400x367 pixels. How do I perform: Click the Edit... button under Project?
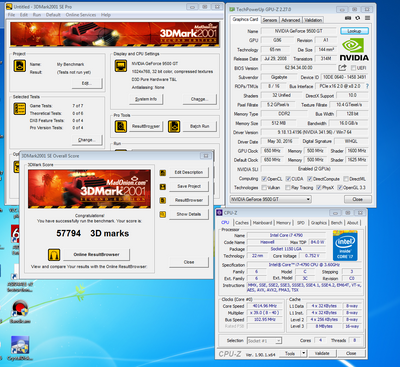[x=87, y=83]
